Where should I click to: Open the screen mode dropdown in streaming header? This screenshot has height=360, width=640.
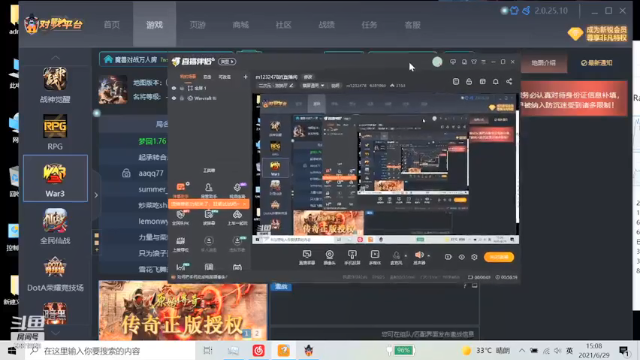tap(313, 86)
